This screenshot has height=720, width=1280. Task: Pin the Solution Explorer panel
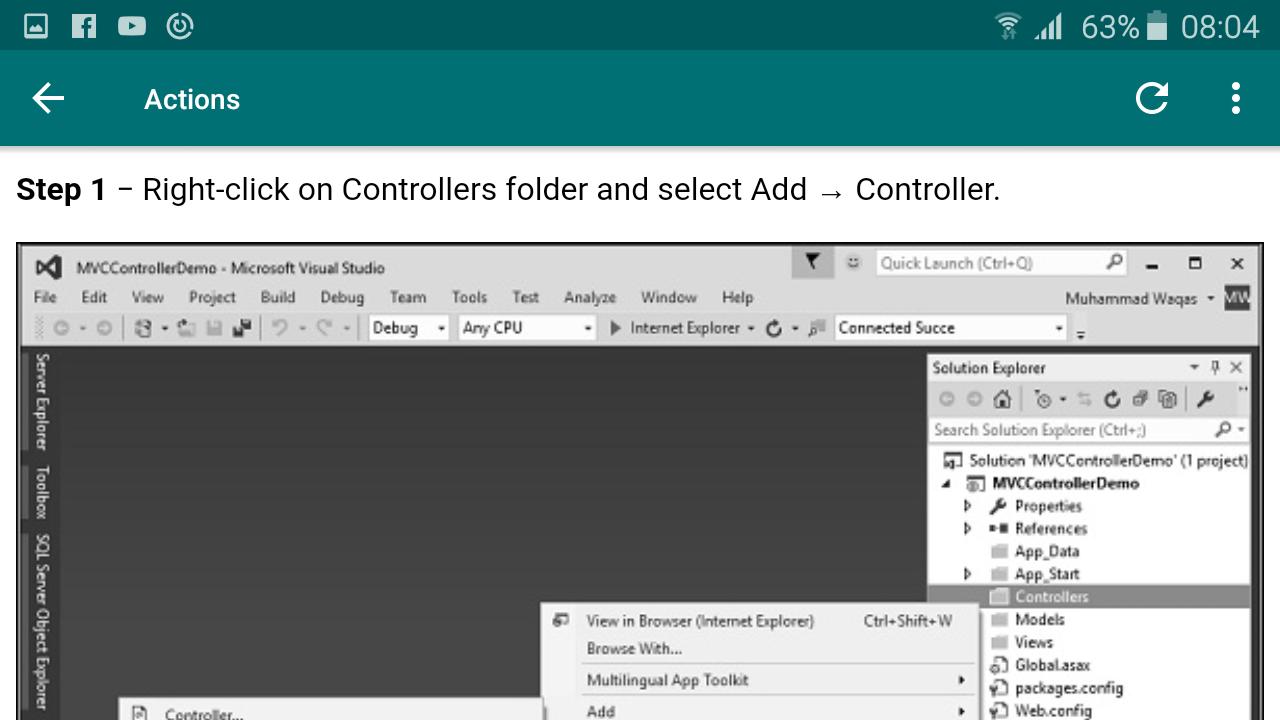(x=1215, y=367)
